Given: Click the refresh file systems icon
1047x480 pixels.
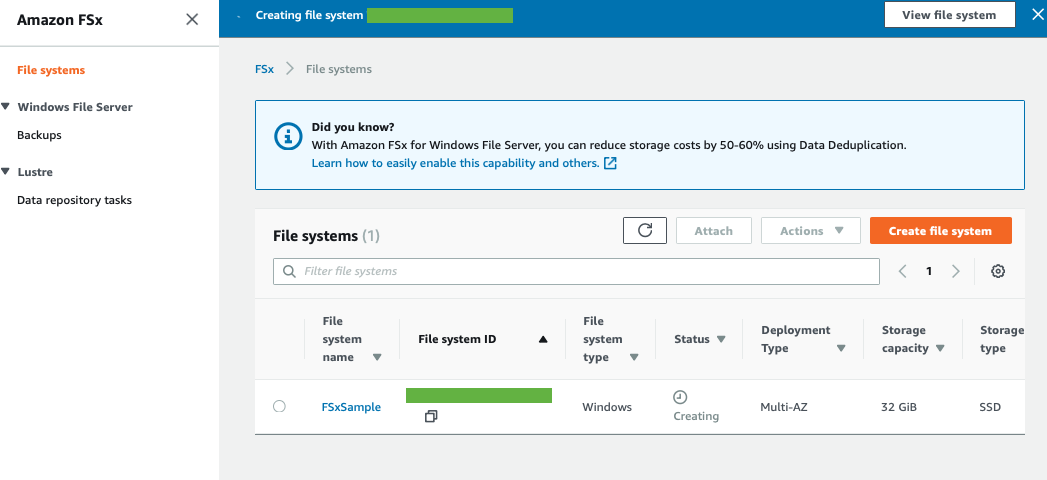Looking at the screenshot, I should tap(645, 230).
